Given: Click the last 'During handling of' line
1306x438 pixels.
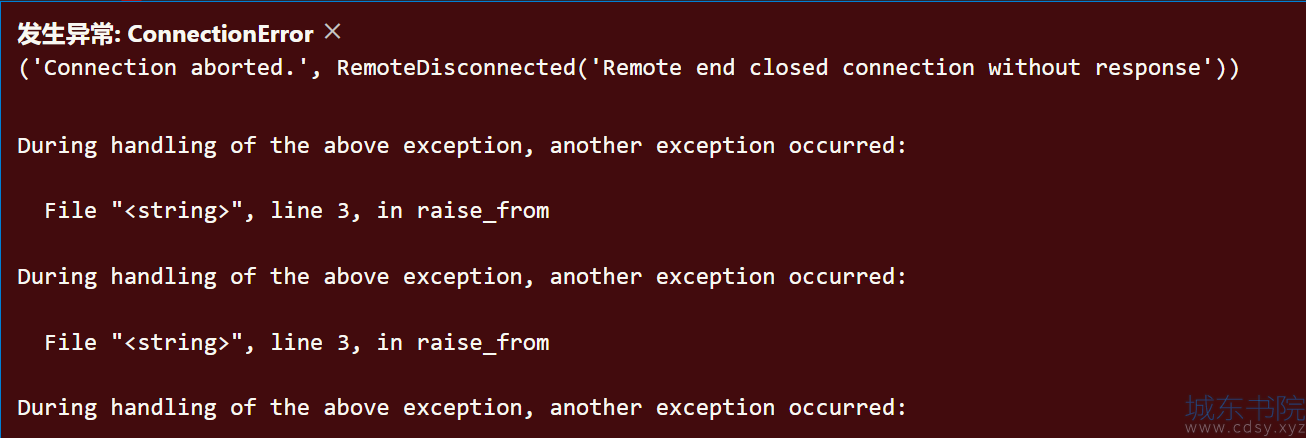Looking at the screenshot, I should click(x=462, y=408).
